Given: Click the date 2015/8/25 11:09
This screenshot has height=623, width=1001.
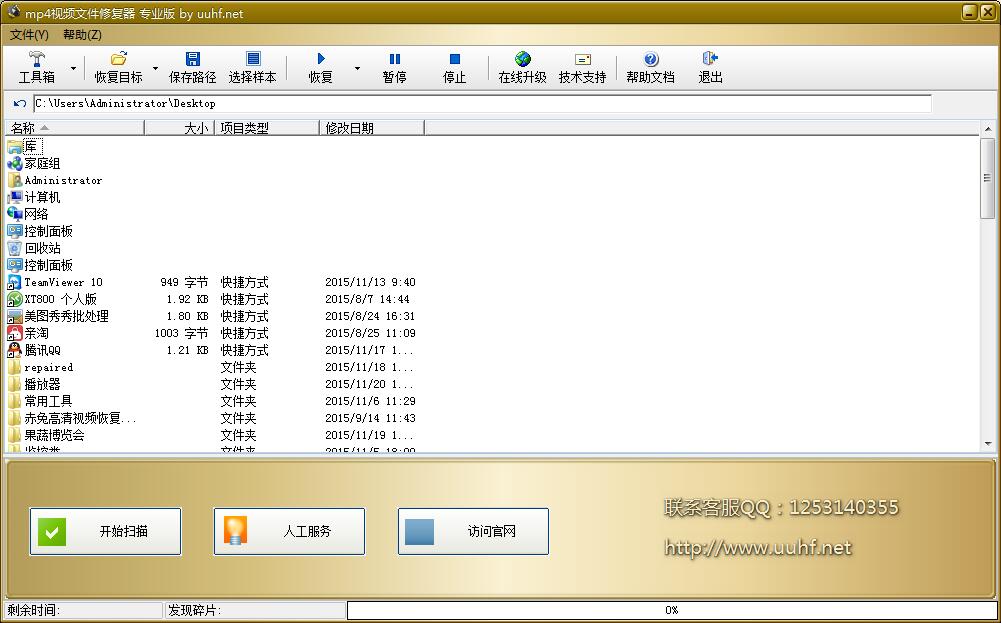Looking at the screenshot, I should (x=370, y=333).
